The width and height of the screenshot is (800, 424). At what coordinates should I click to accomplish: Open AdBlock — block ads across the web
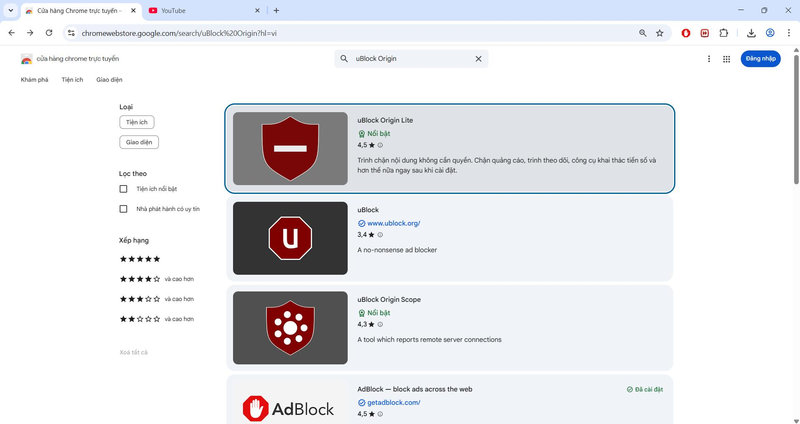coord(415,389)
